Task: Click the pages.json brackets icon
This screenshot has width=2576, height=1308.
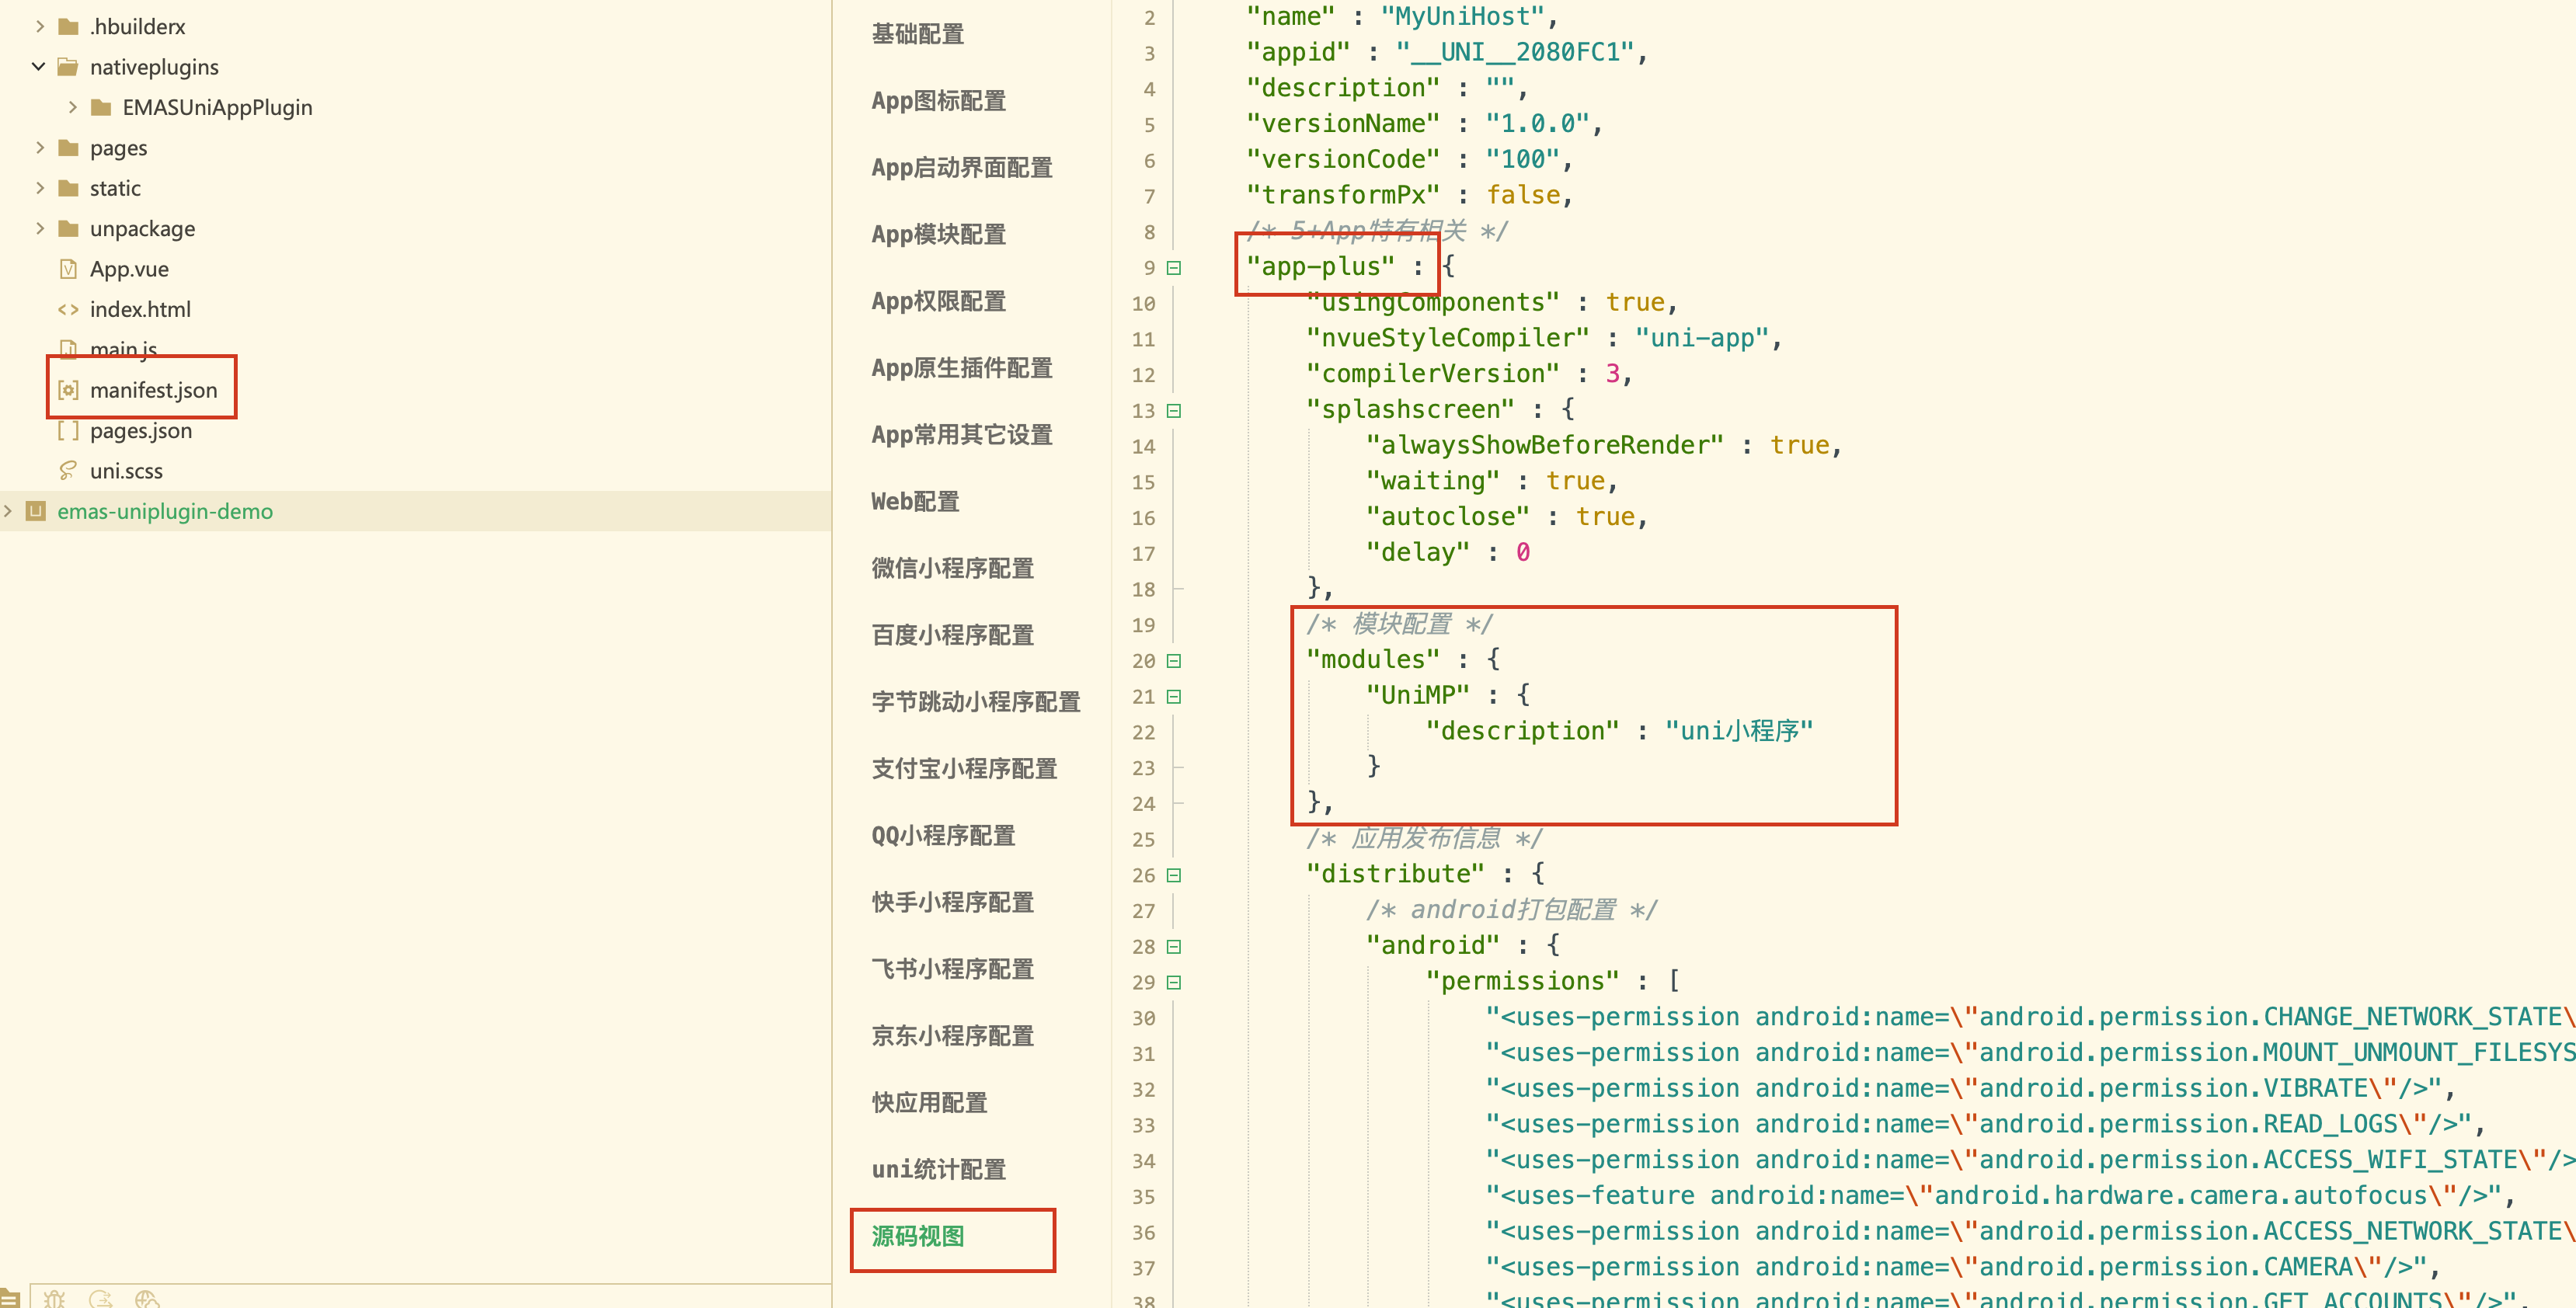Action: (68, 430)
